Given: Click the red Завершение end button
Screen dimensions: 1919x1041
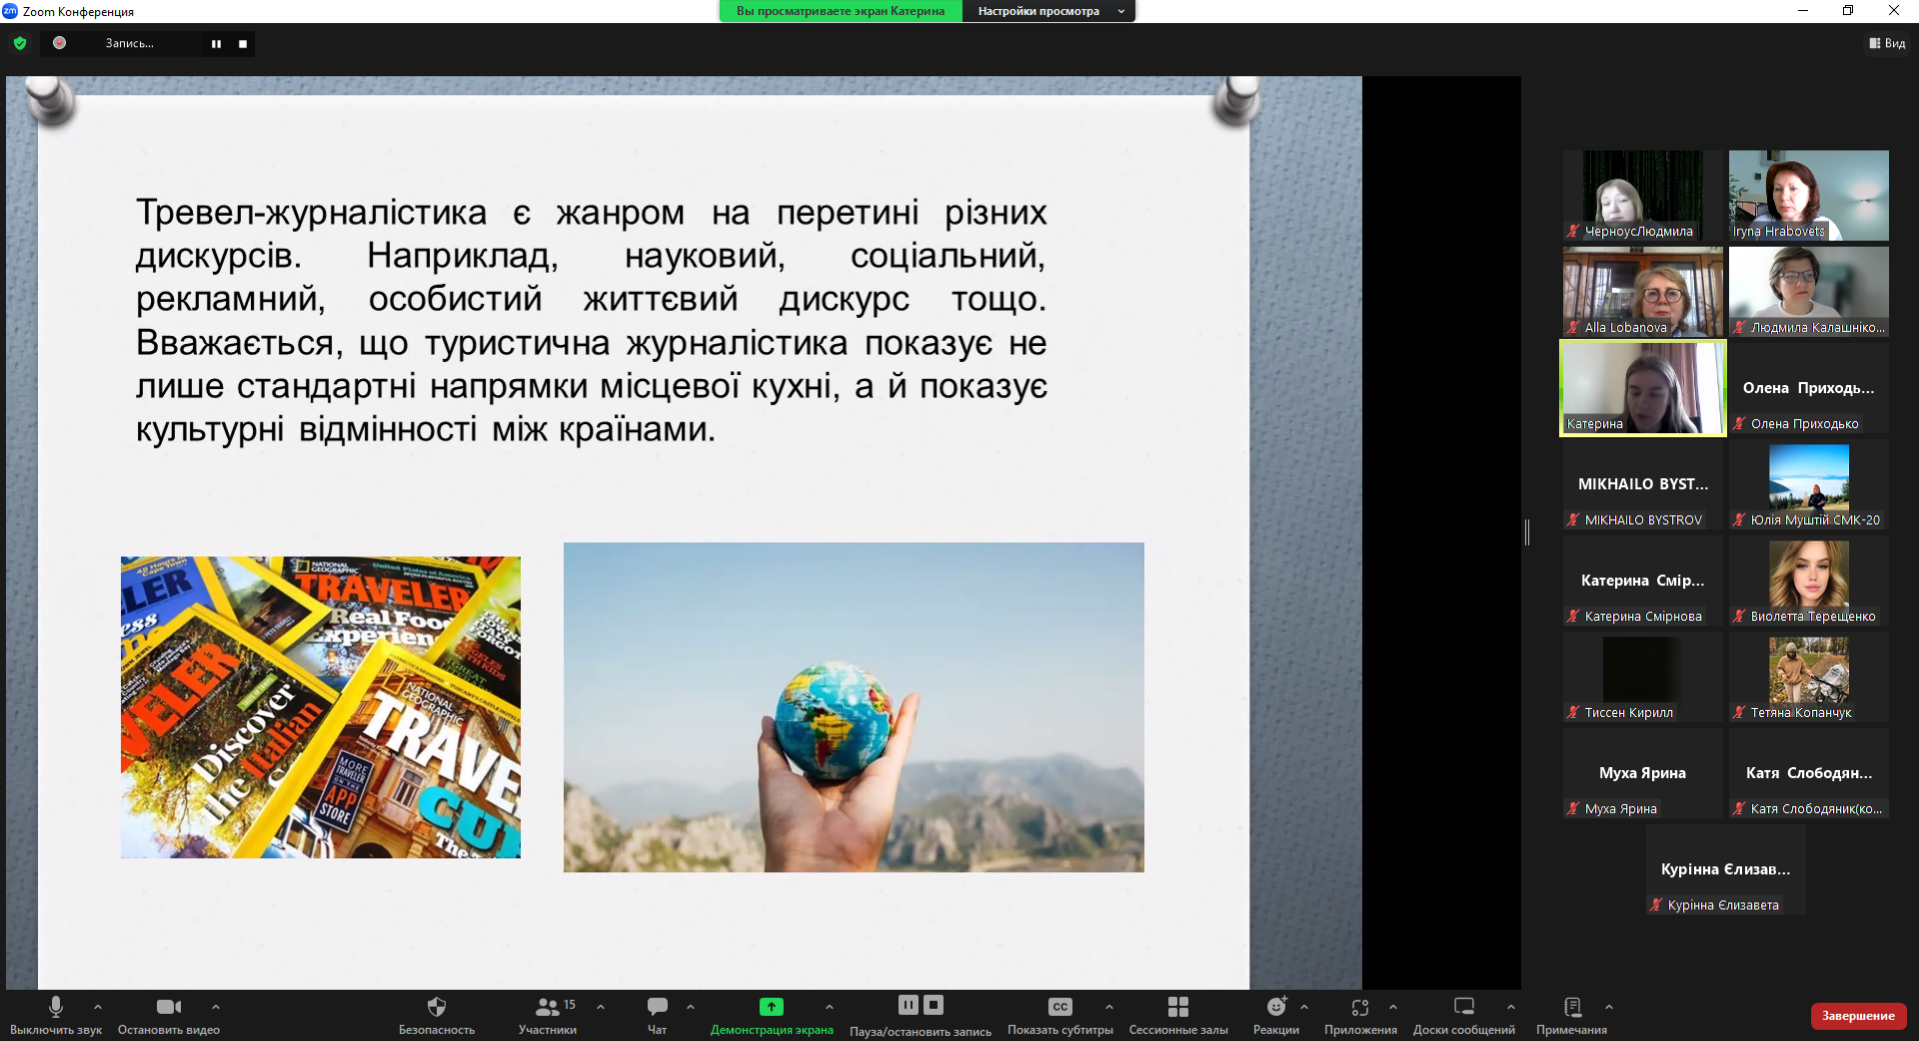Looking at the screenshot, I should coord(1857,1016).
